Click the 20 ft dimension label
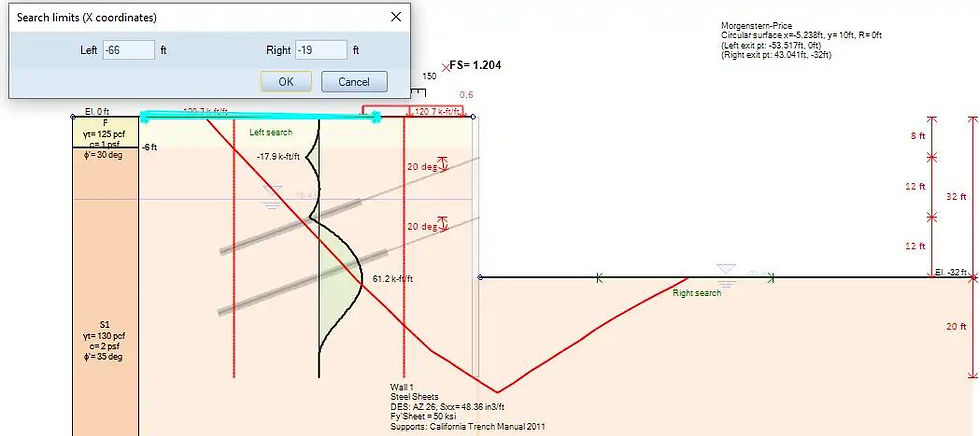The height and width of the screenshot is (436, 980). click(956, 326)
